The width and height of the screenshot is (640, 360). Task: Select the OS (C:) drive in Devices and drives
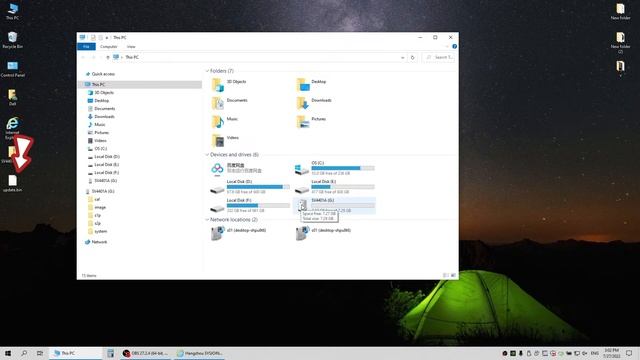(x=334, y=168)
